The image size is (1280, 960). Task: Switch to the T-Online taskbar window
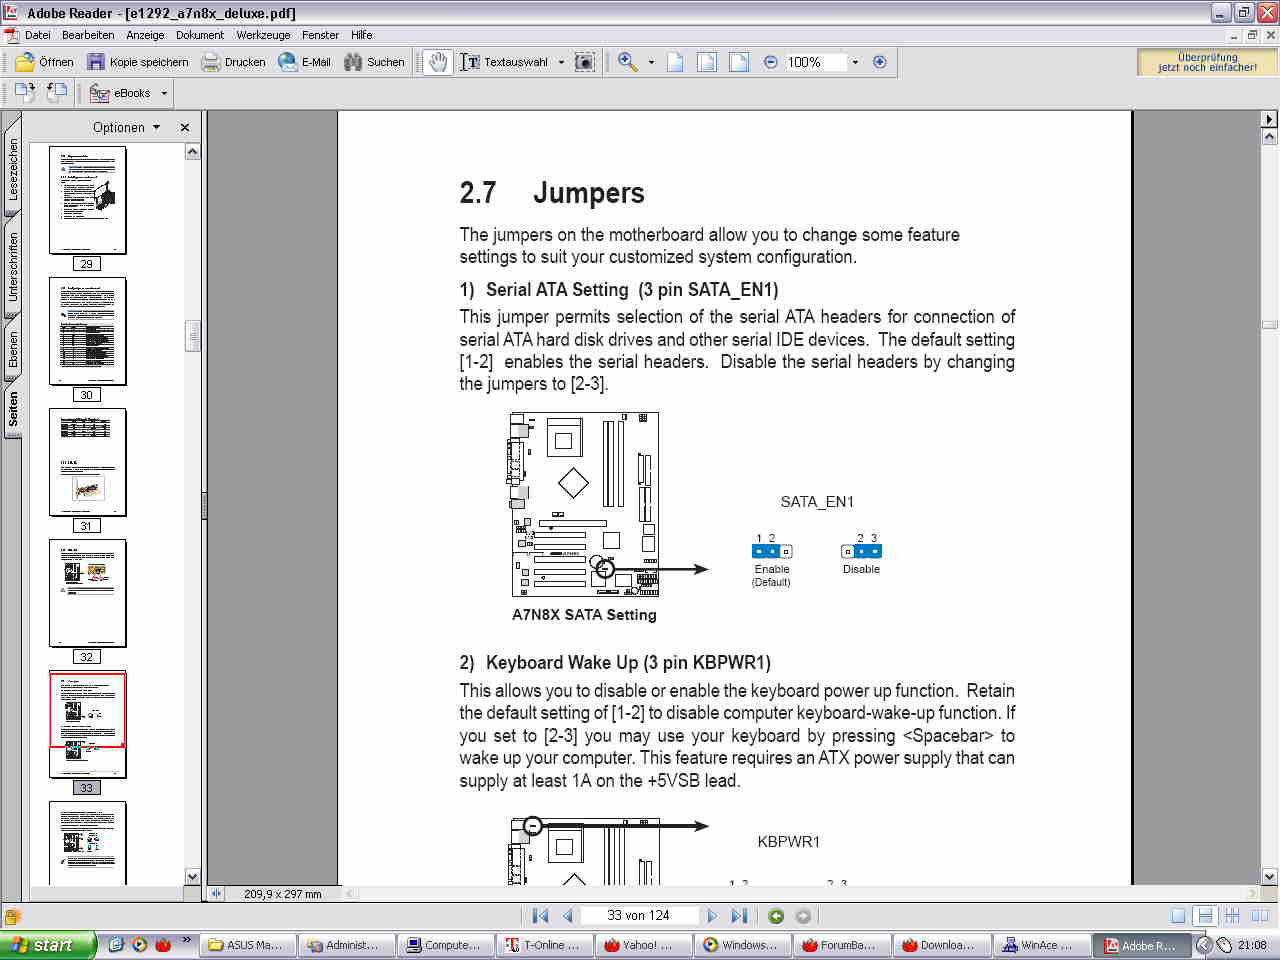point(543,945)
